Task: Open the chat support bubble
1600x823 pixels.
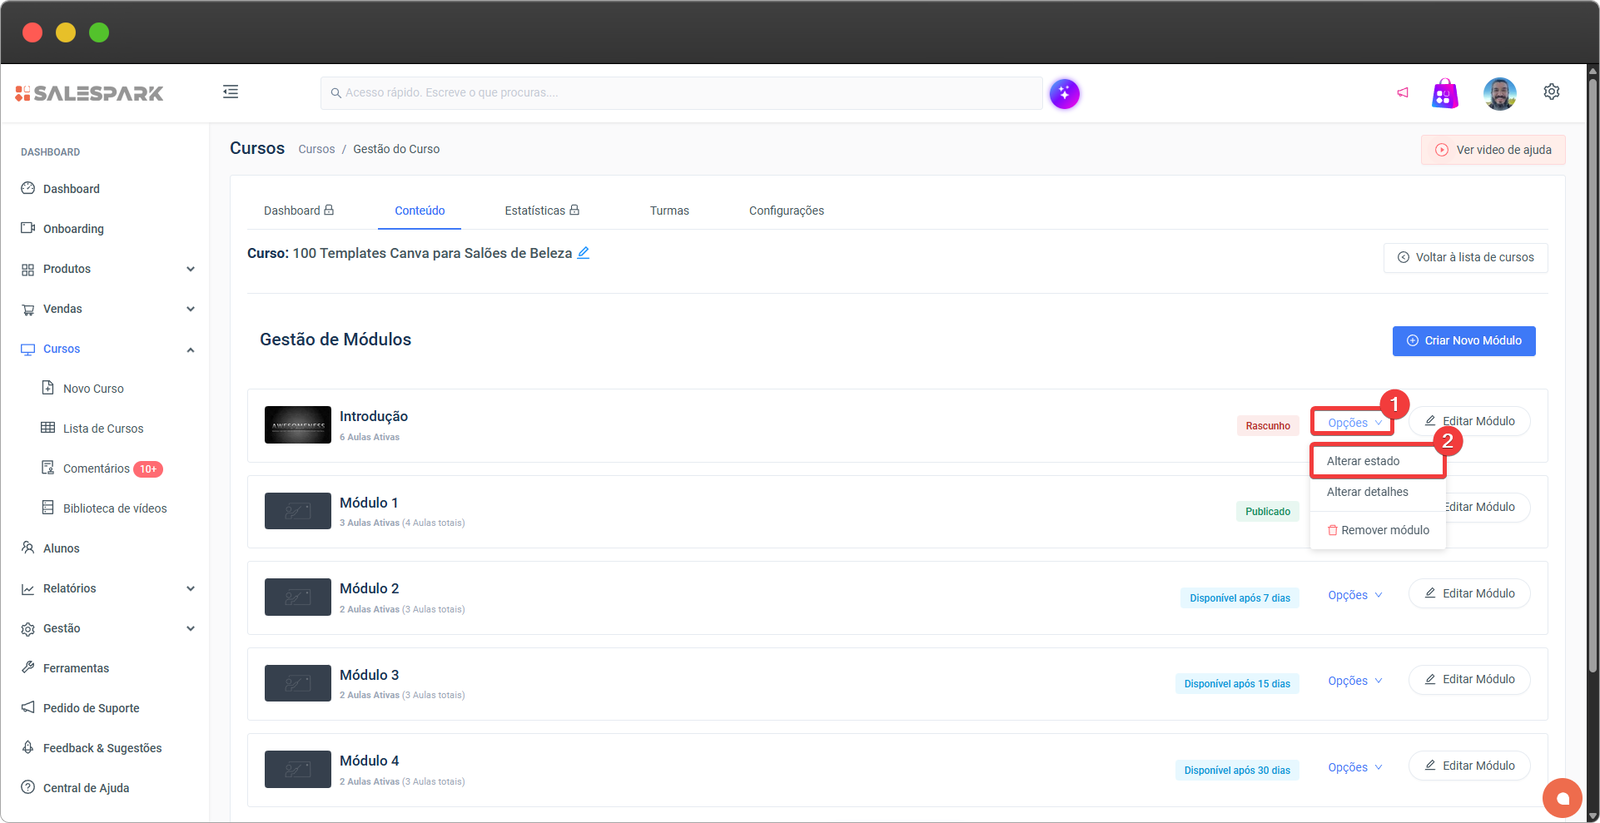Action: coord(1562,798)
